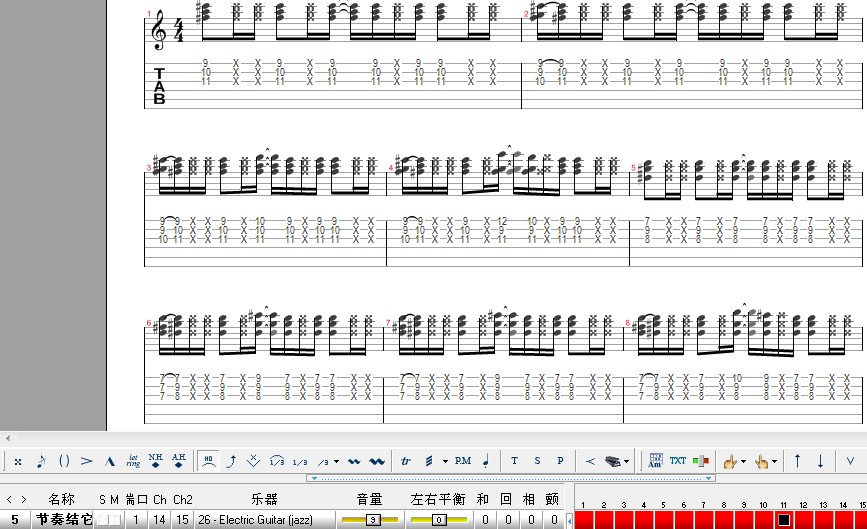This screenshot has height=529, width=867.
Task: Click the tapping (T) button
Action: 515,461
